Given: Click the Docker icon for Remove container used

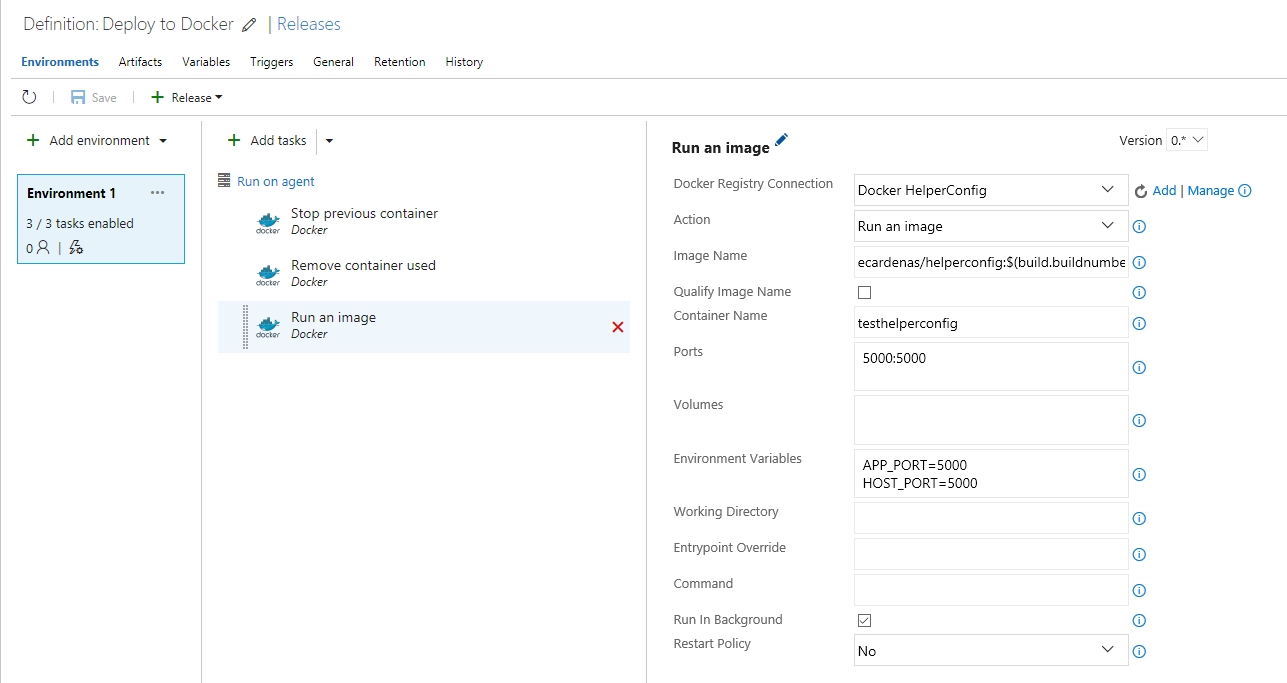Looking at the screenshot, I should click(x=268, y=274).
